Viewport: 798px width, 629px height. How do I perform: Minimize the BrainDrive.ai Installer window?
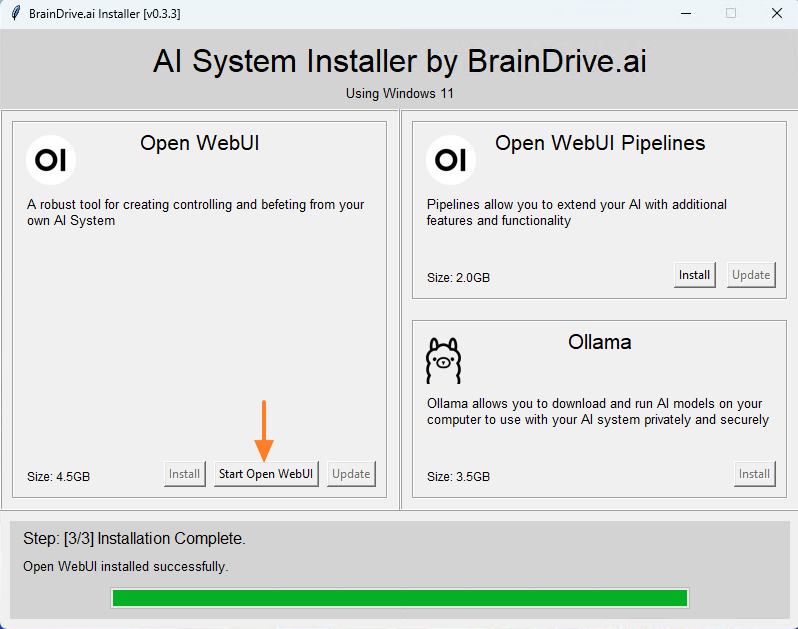(x=686, y=13)
